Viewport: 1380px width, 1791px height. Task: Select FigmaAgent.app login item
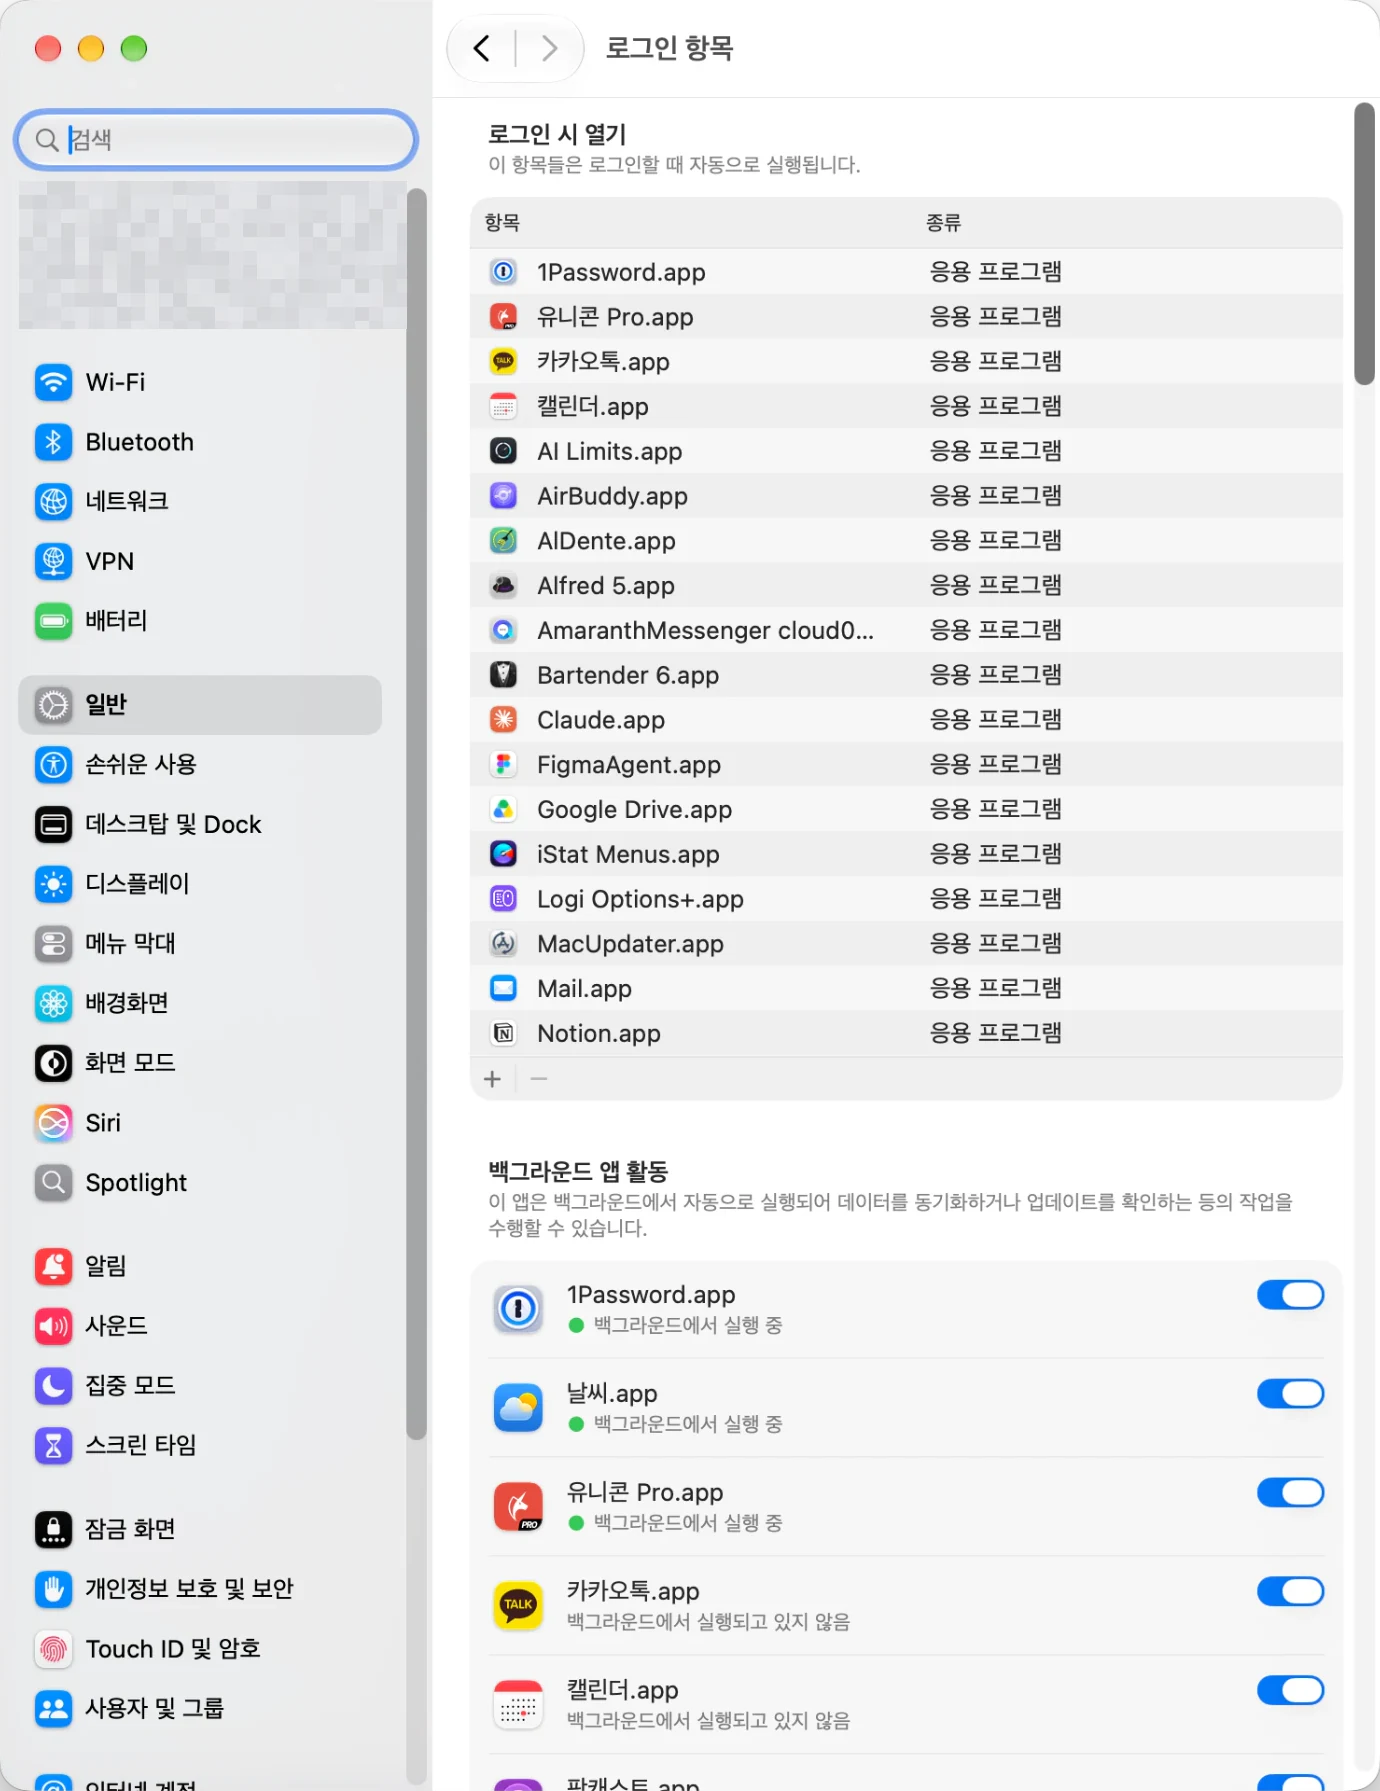(x=906, y=765)
